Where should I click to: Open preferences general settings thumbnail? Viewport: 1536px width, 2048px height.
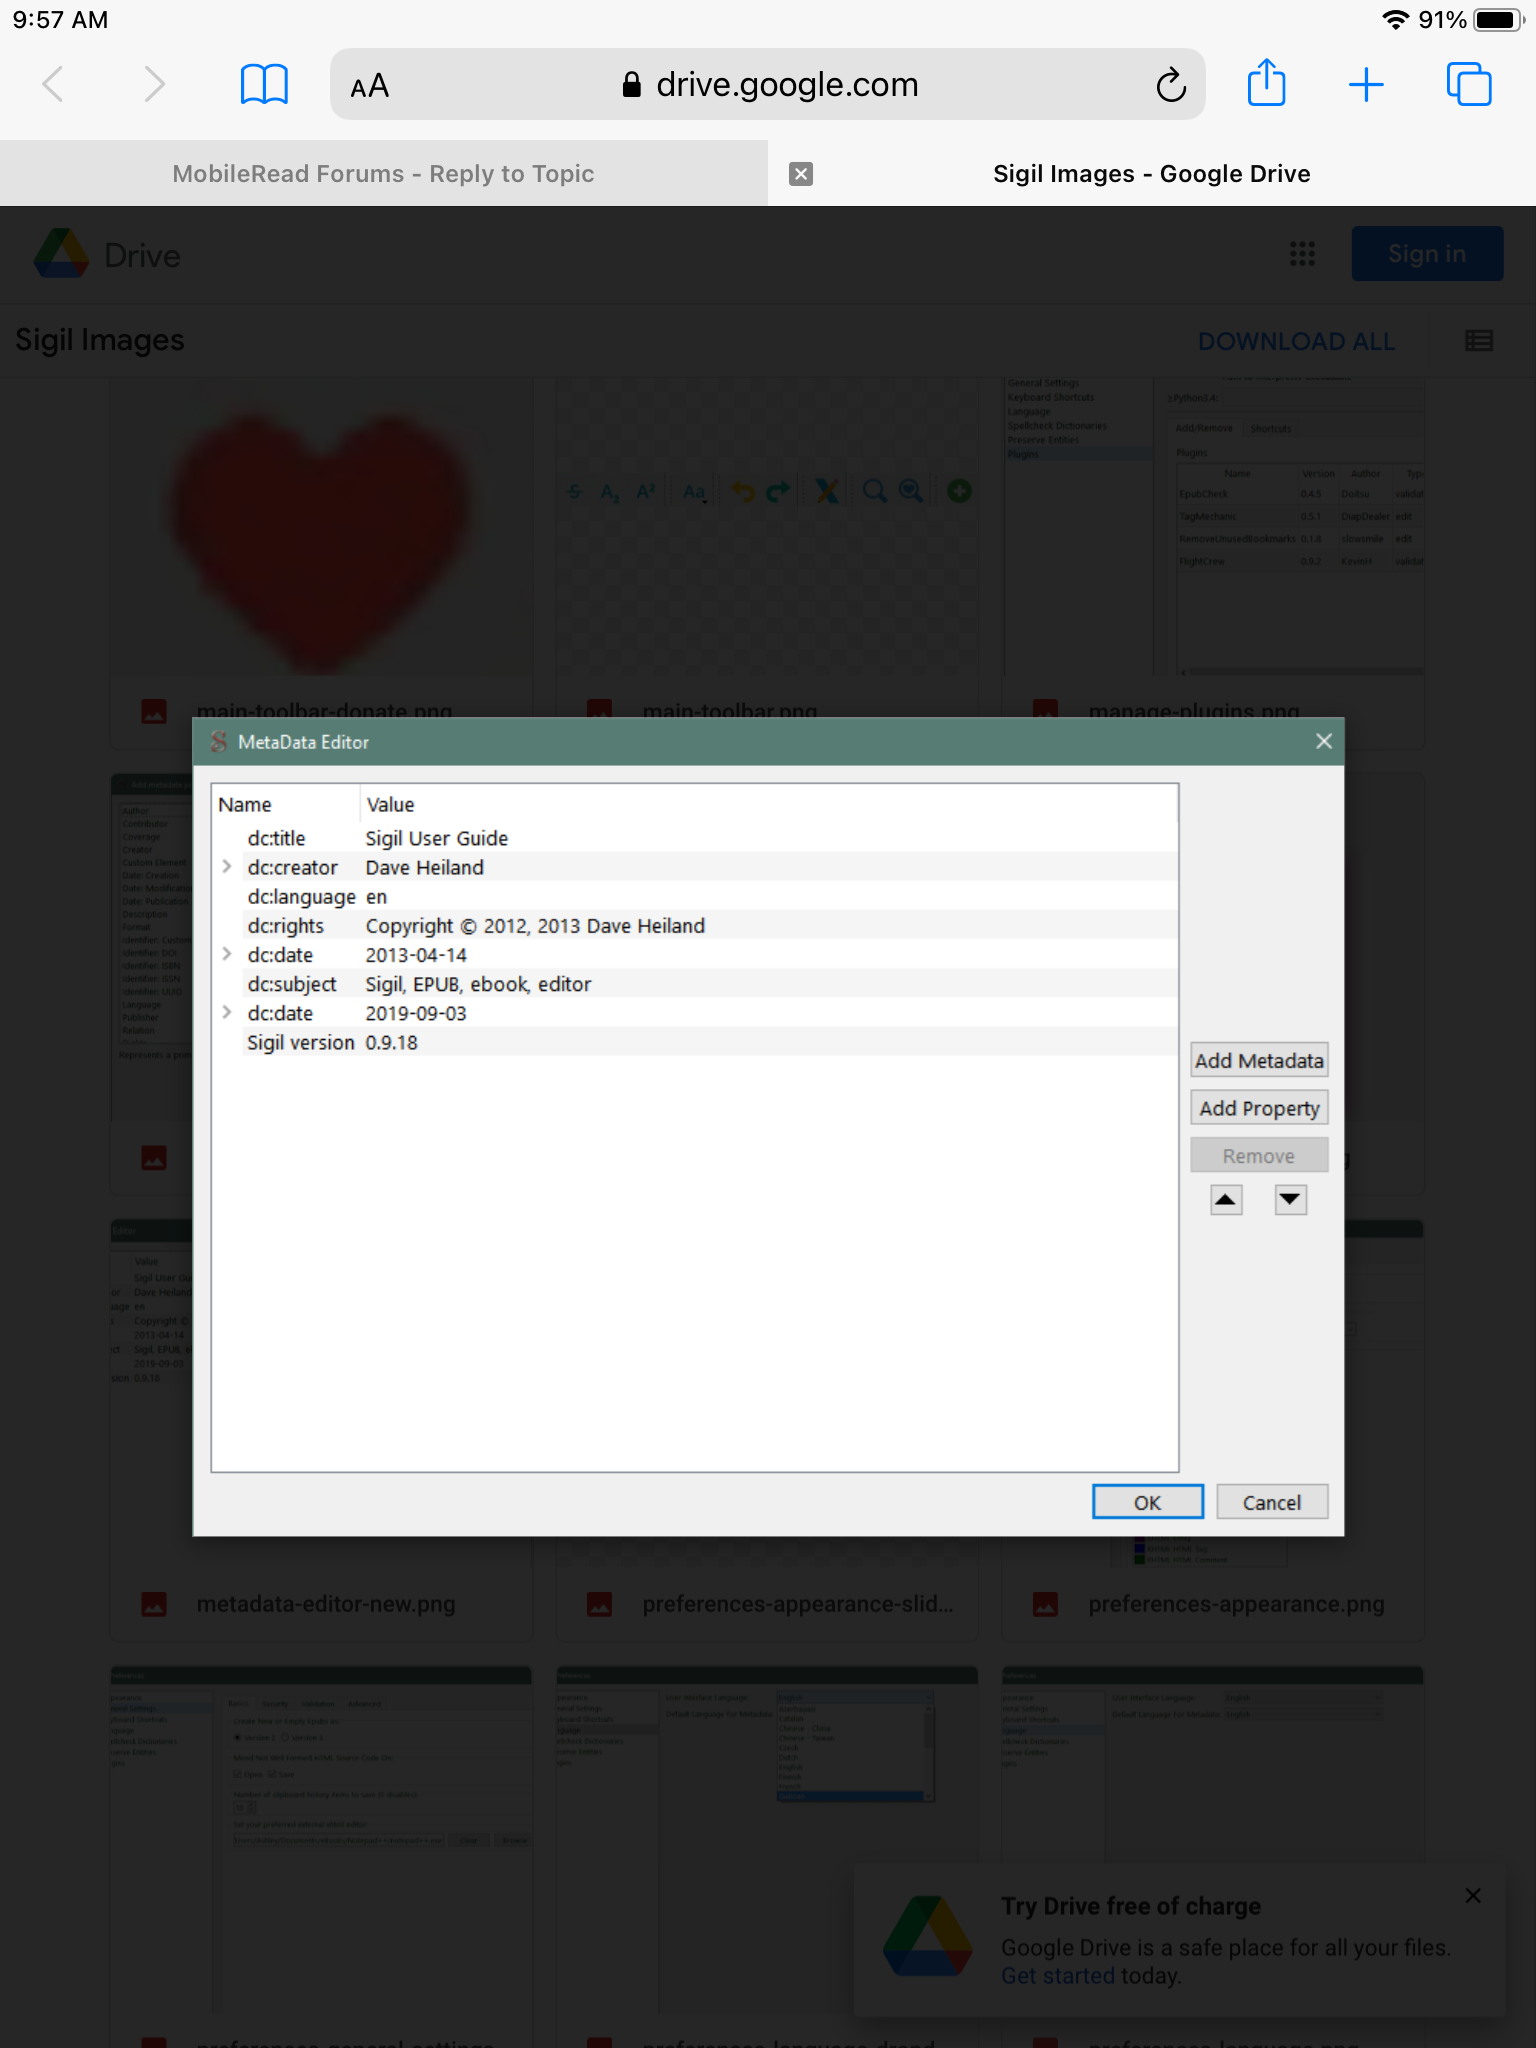tap(321, 1840)
